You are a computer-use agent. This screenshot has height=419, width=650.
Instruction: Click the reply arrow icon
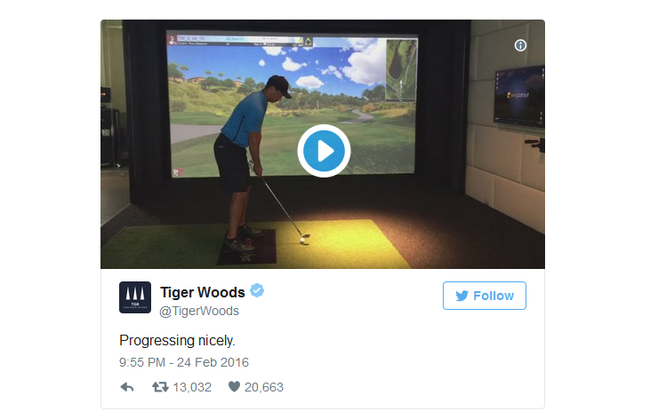[127, 387]
